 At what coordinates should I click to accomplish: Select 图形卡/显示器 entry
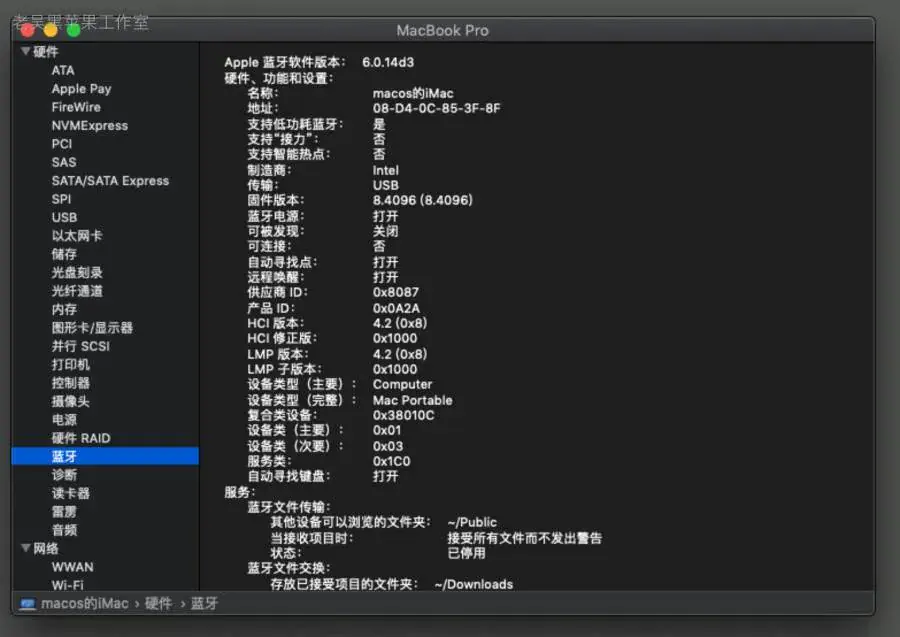click(92, 327)
